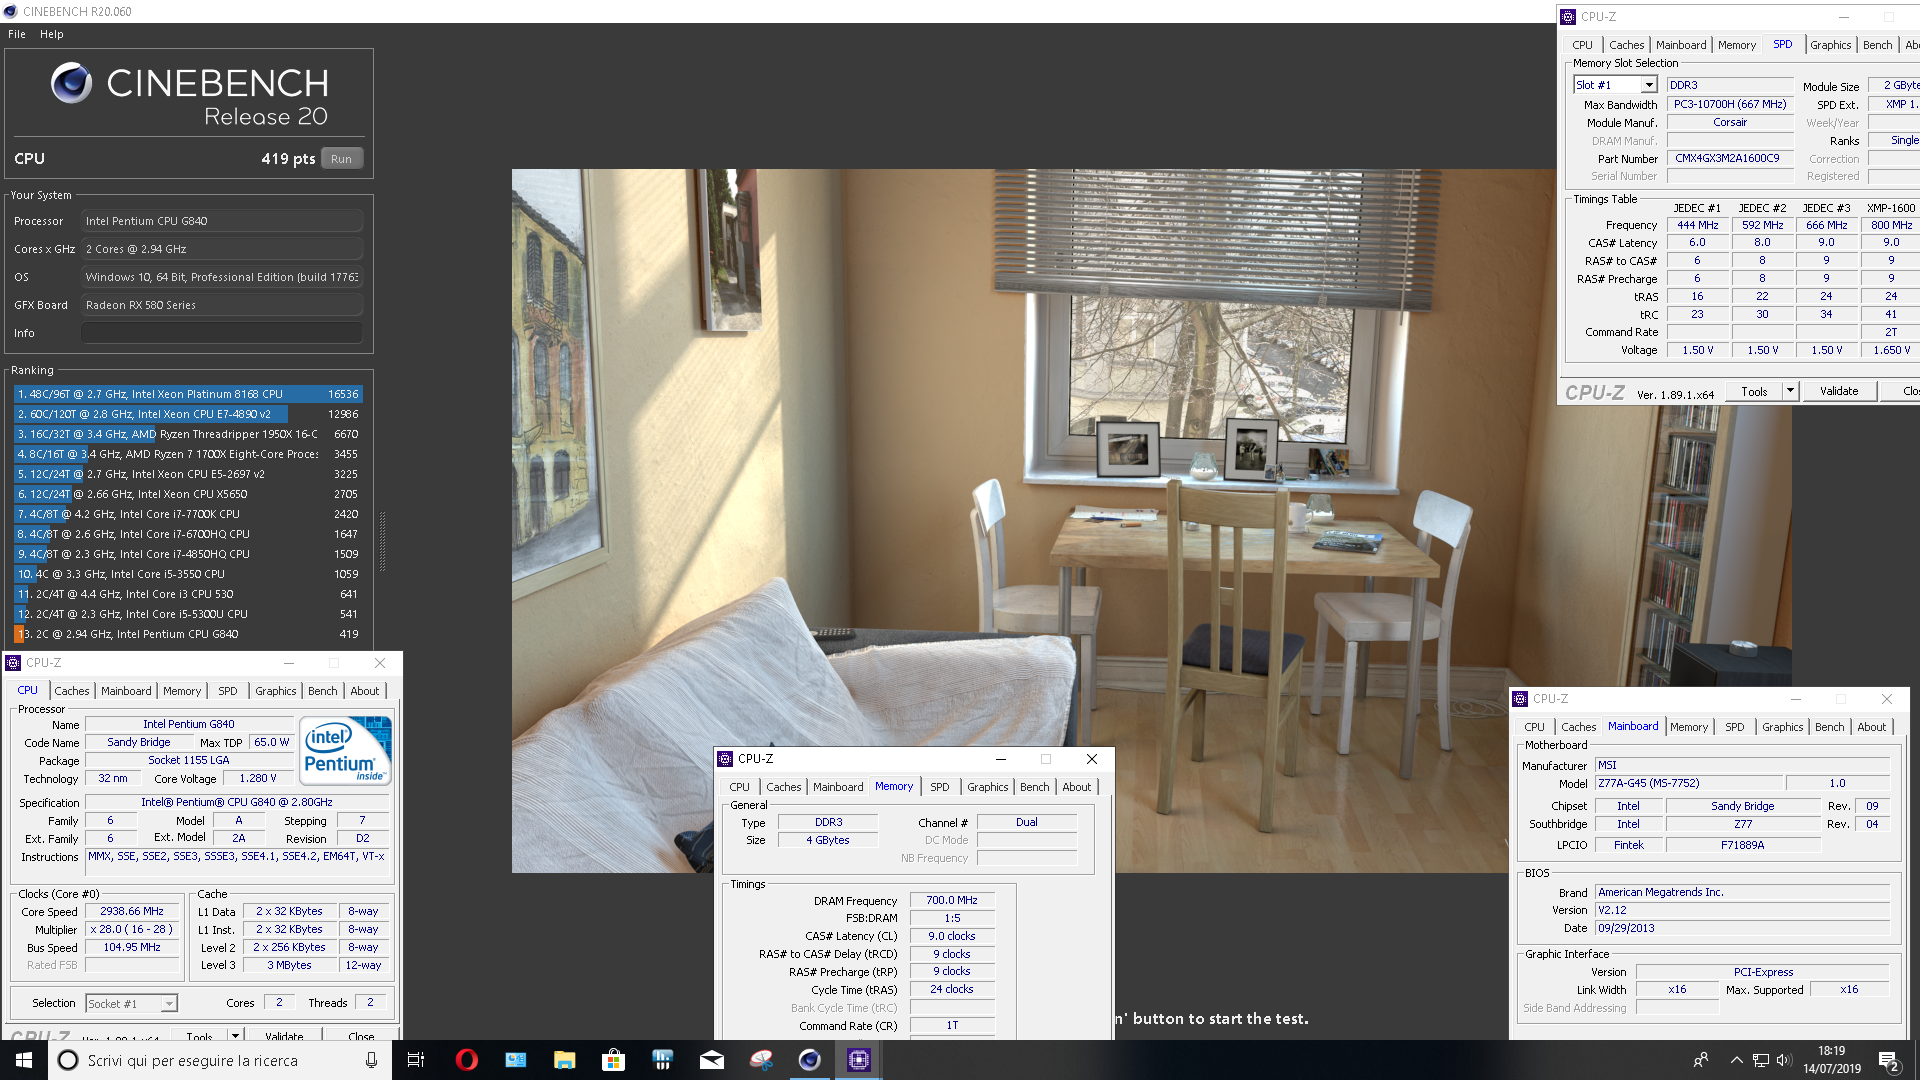Switch to CPU tab in the Memory window

pos(739,787)
